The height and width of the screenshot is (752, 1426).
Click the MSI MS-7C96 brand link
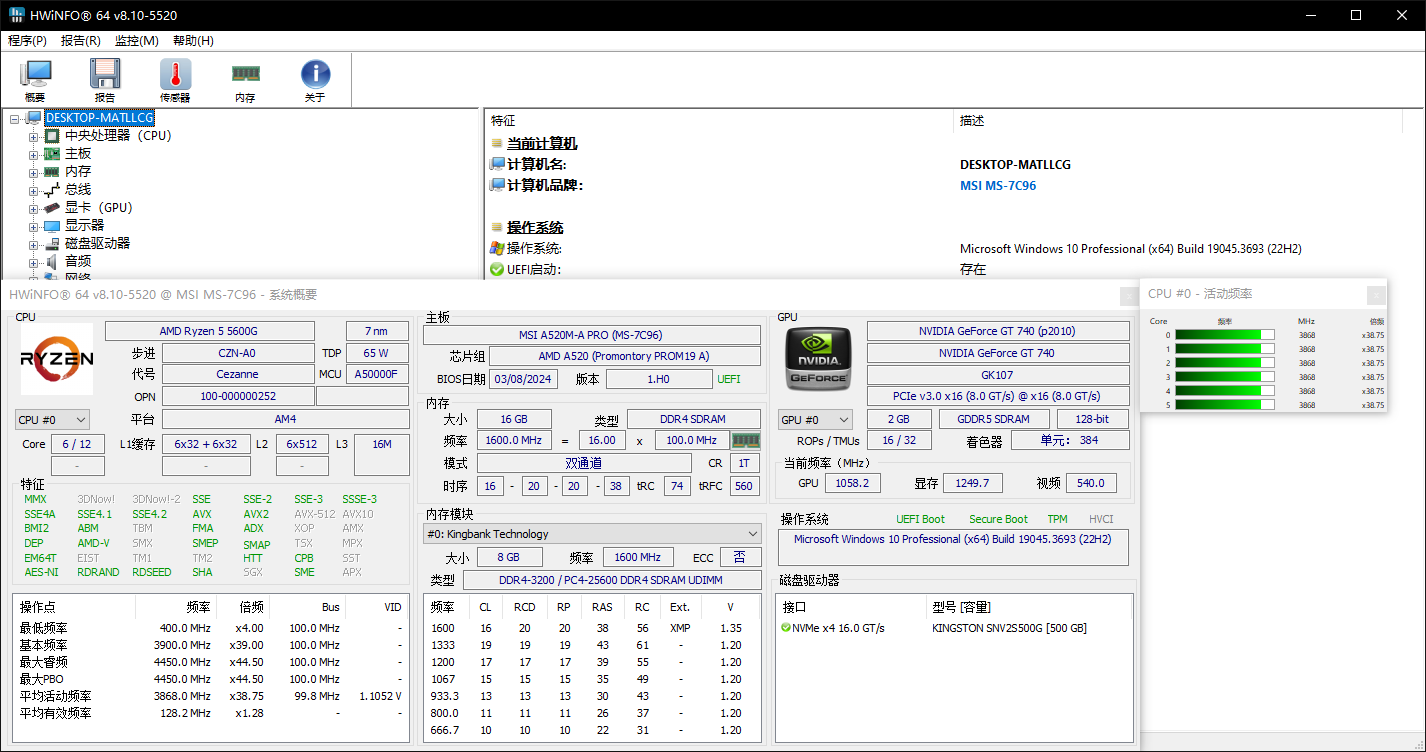pos(997,186)
